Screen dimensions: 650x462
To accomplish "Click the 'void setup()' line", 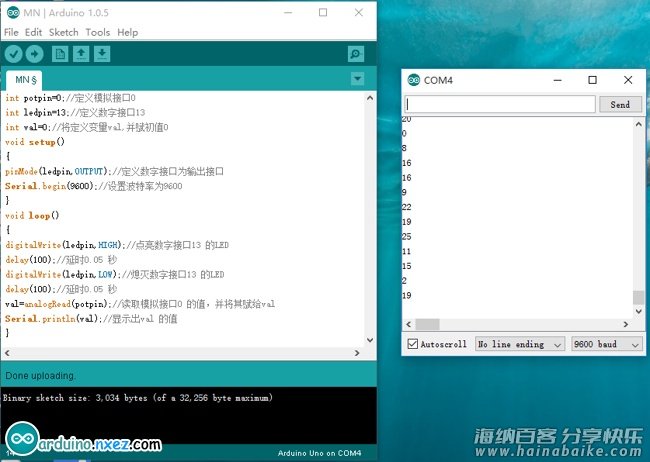I will (x=35, y=142).
